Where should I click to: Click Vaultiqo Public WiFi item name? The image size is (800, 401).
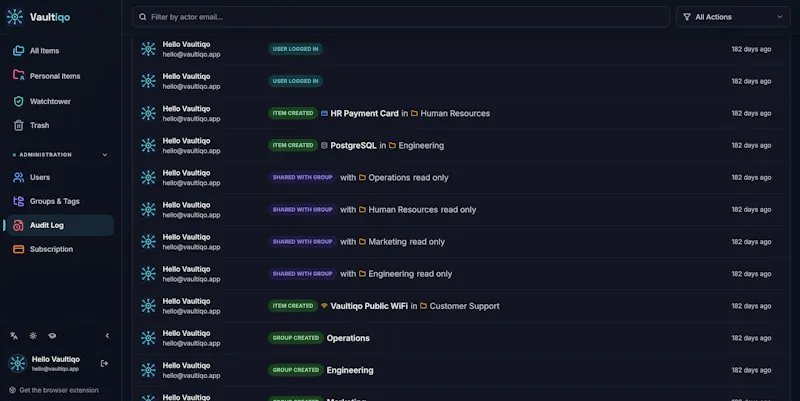click(x=369, y=306)
